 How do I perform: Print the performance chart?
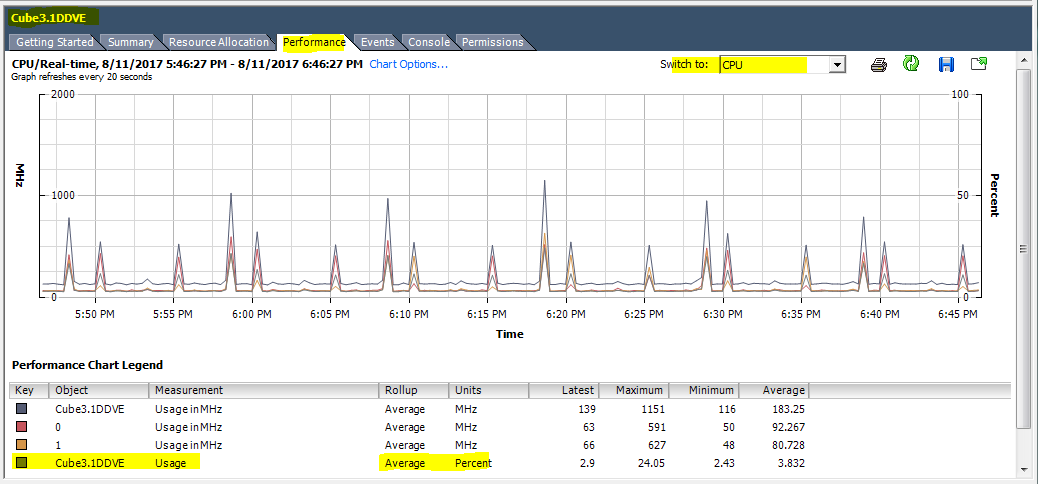[x=879, y=65]
